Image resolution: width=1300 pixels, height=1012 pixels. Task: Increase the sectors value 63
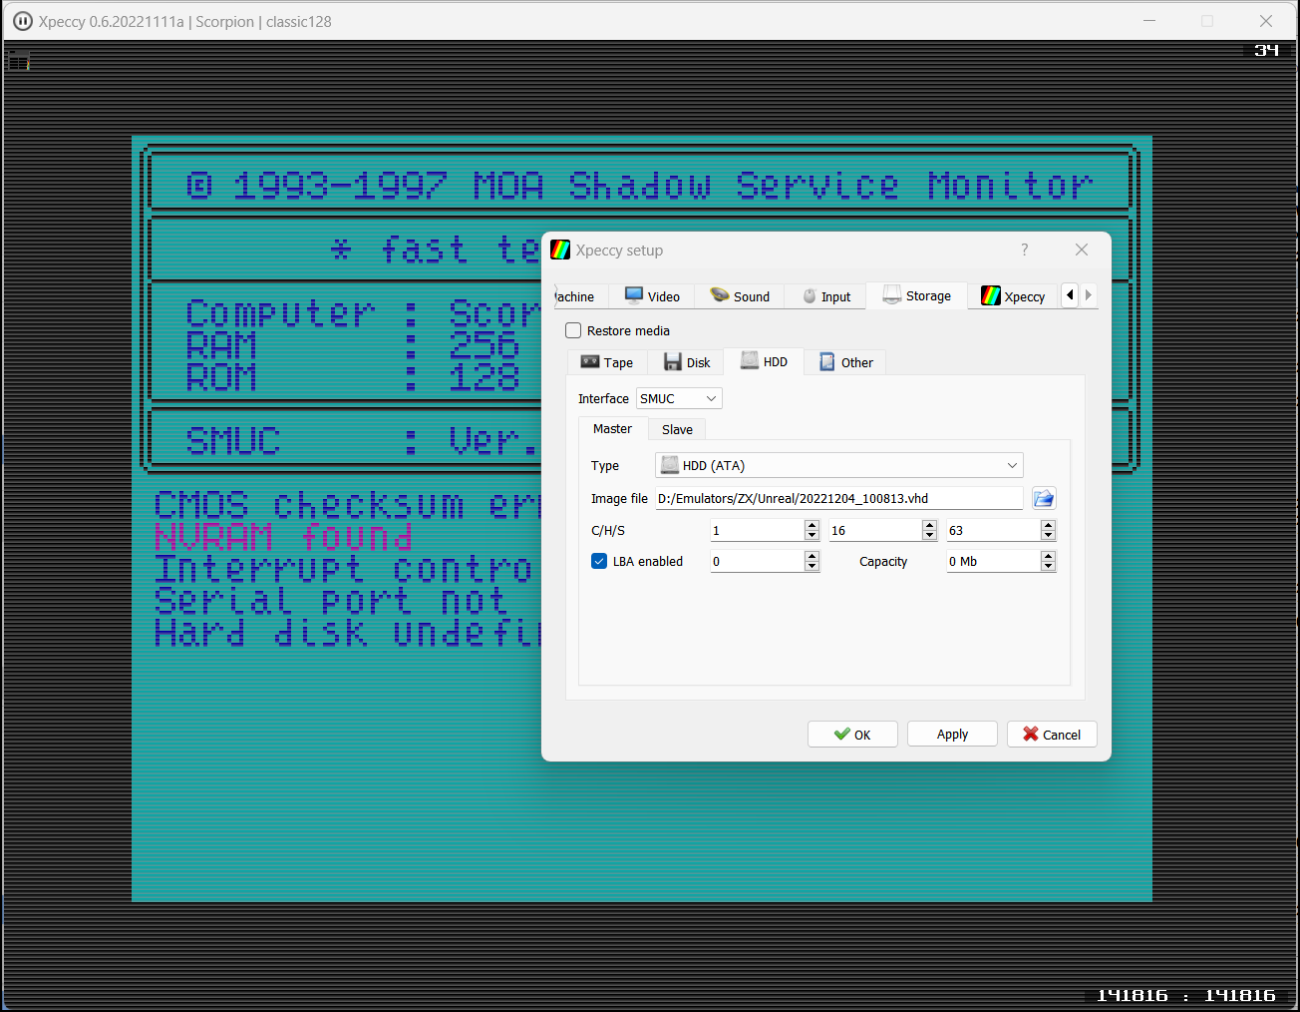point(1048,525)
